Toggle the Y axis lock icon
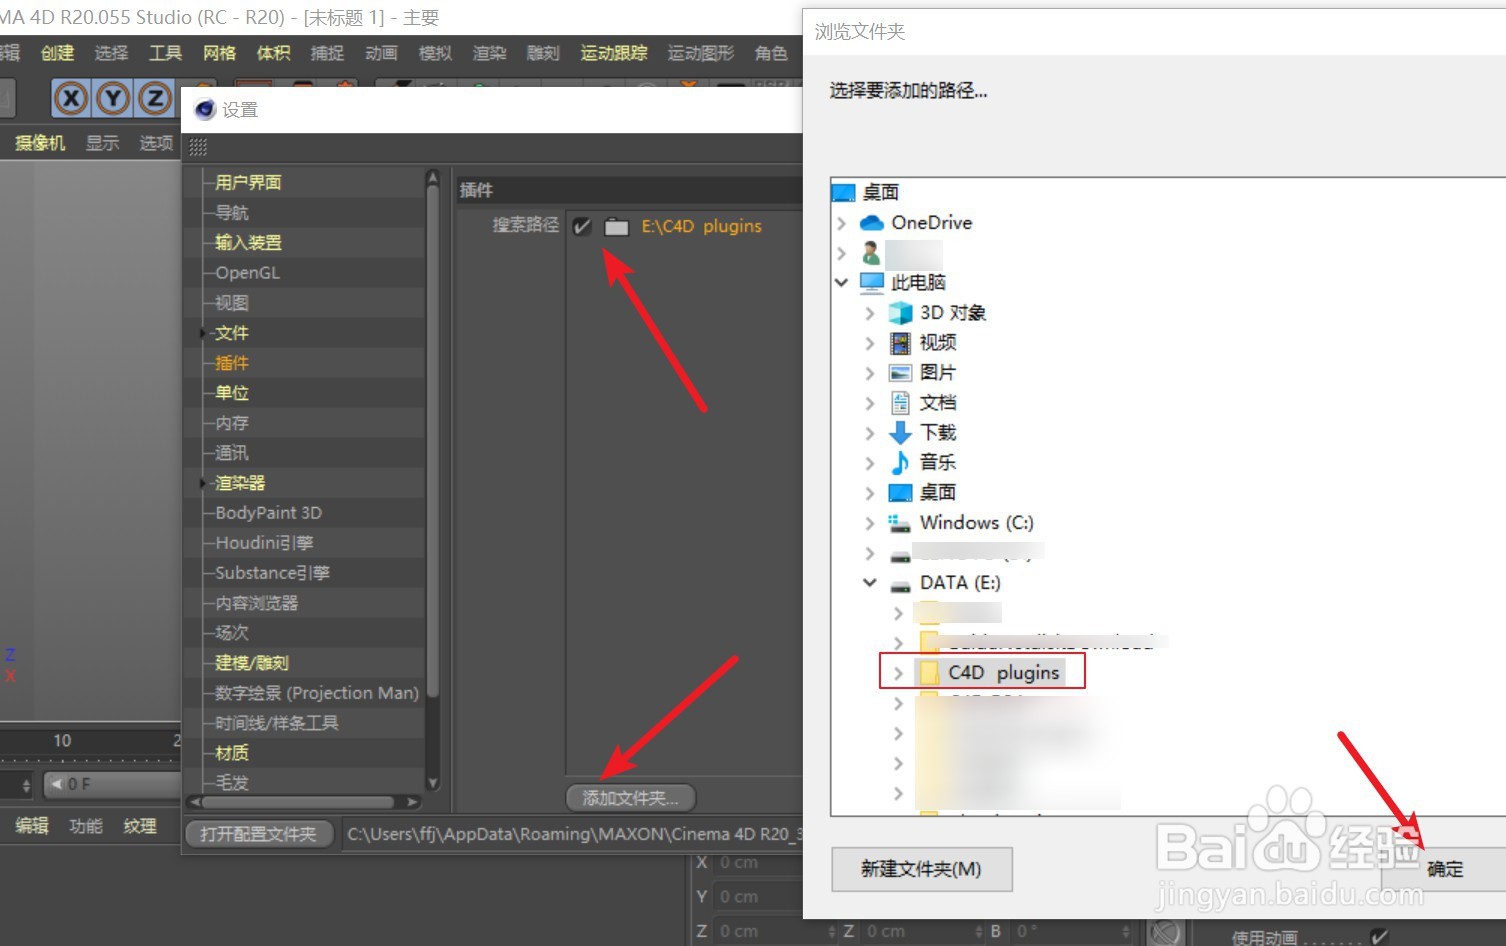 tap(113, 98)
